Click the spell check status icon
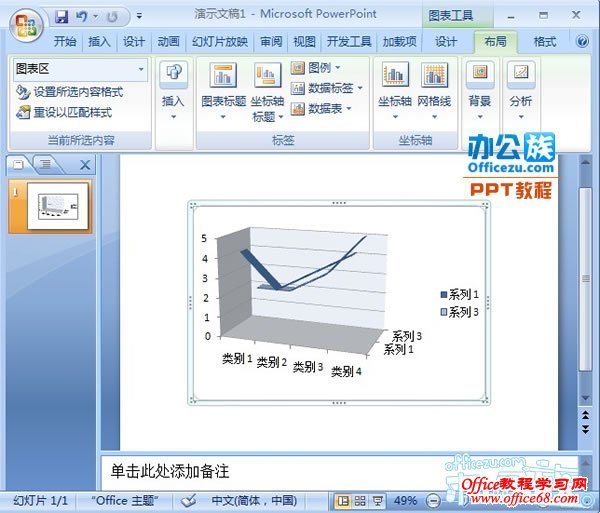The width and height of the screenshot is (600, 513). pyautogui.click(x=188, y=500)
